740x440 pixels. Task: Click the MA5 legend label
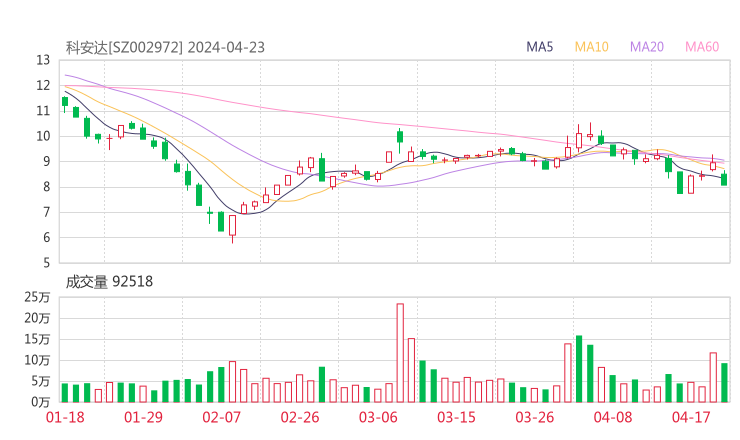coord(539,47)
